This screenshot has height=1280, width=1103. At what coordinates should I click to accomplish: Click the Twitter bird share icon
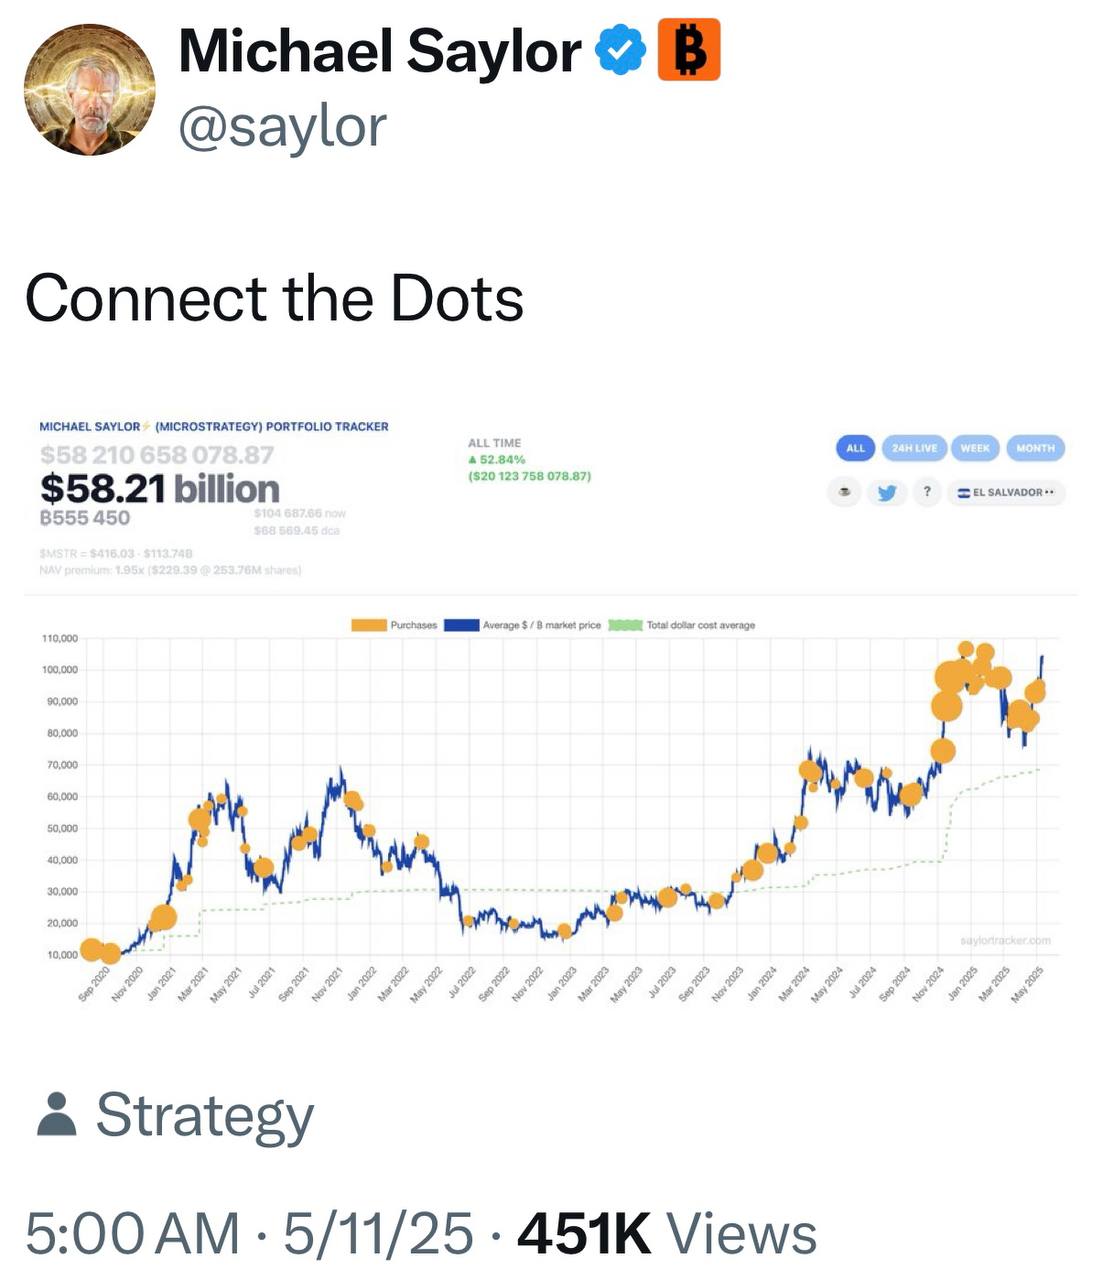886,492
